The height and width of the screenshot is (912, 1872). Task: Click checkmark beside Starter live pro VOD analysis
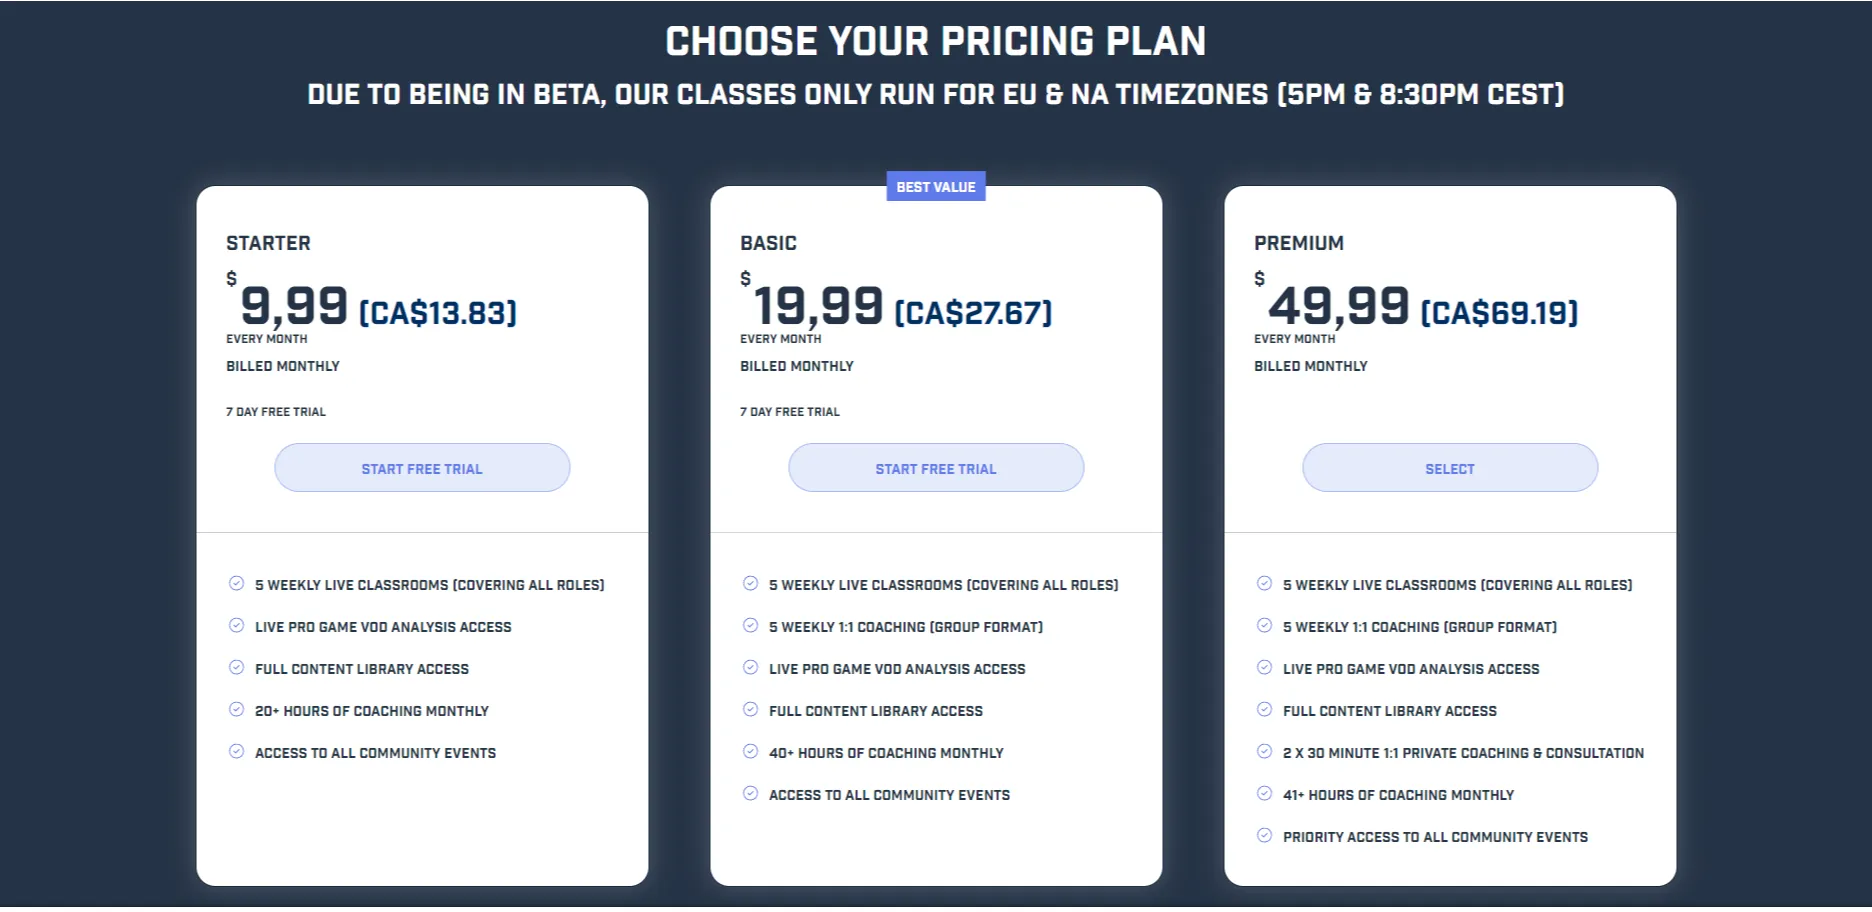pos(236,626)
